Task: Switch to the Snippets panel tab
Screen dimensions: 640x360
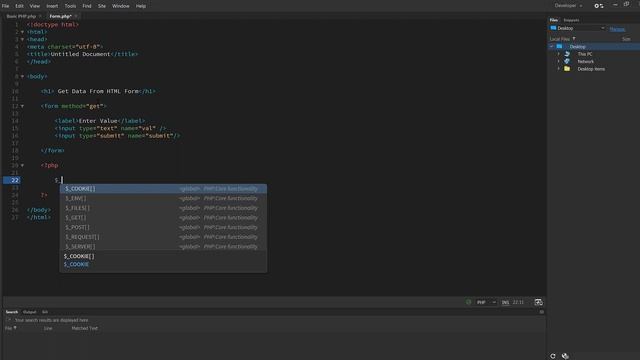Action: coord(571,20)
